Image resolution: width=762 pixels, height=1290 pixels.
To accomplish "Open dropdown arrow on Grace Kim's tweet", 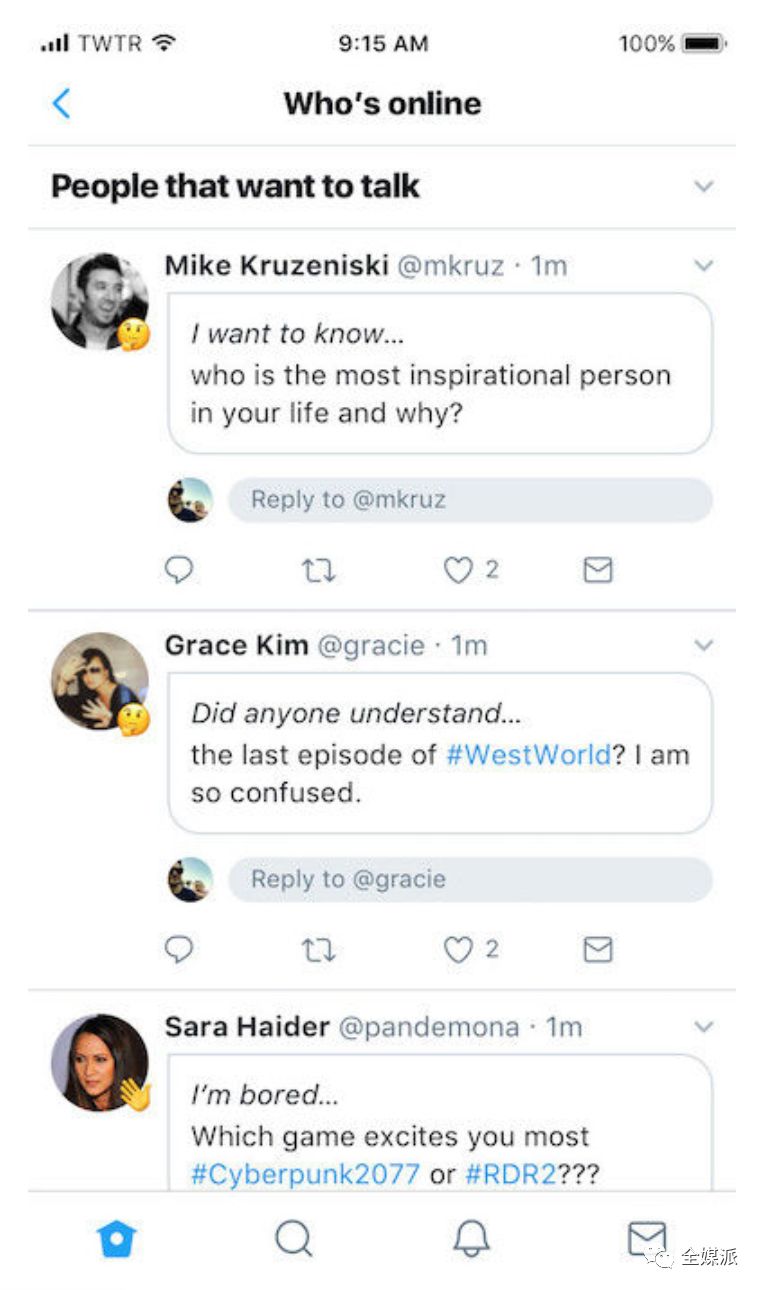I will pos(704,645).
